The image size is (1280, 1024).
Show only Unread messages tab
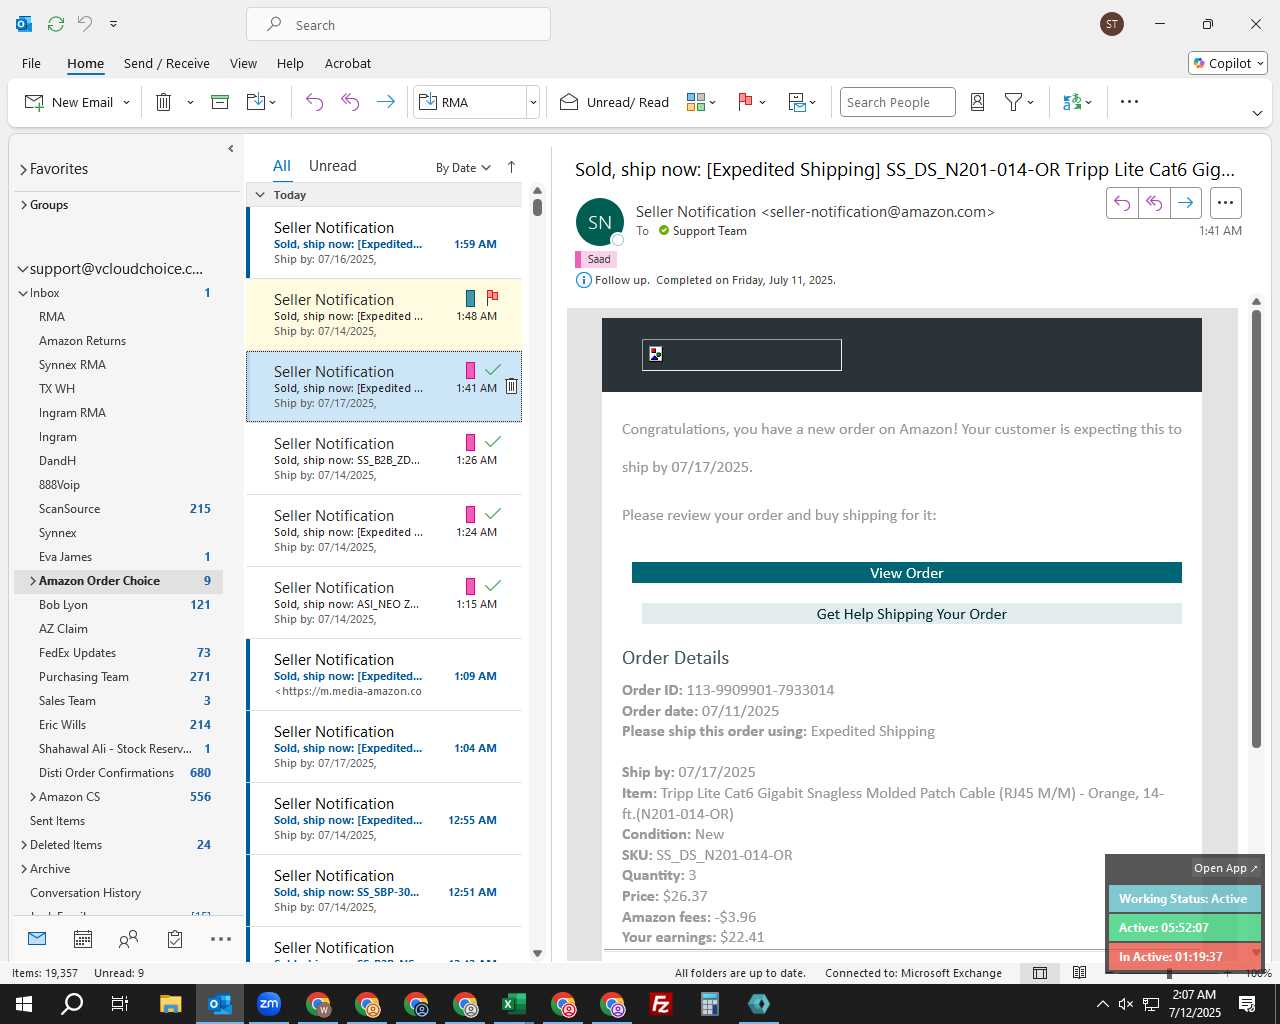333,166
